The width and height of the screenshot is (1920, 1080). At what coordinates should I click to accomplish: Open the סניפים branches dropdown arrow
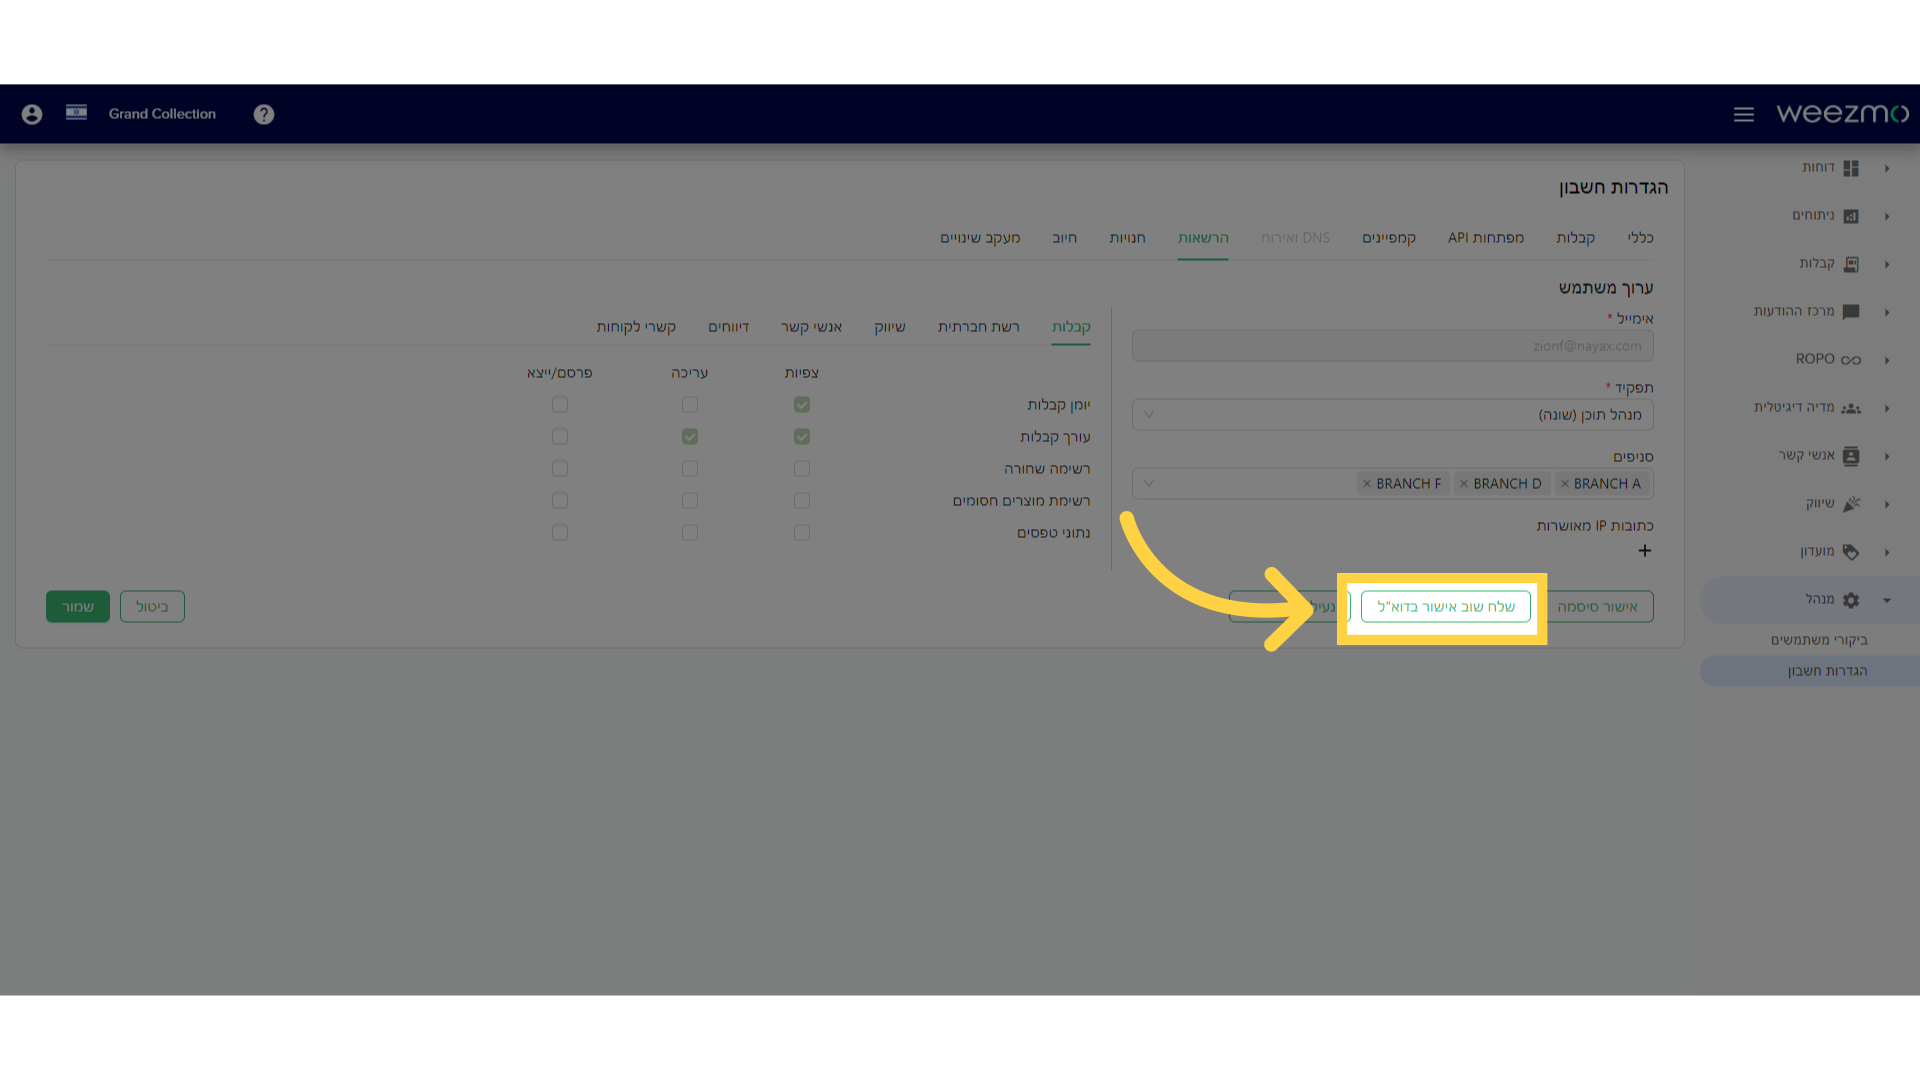coord(1149,484)
